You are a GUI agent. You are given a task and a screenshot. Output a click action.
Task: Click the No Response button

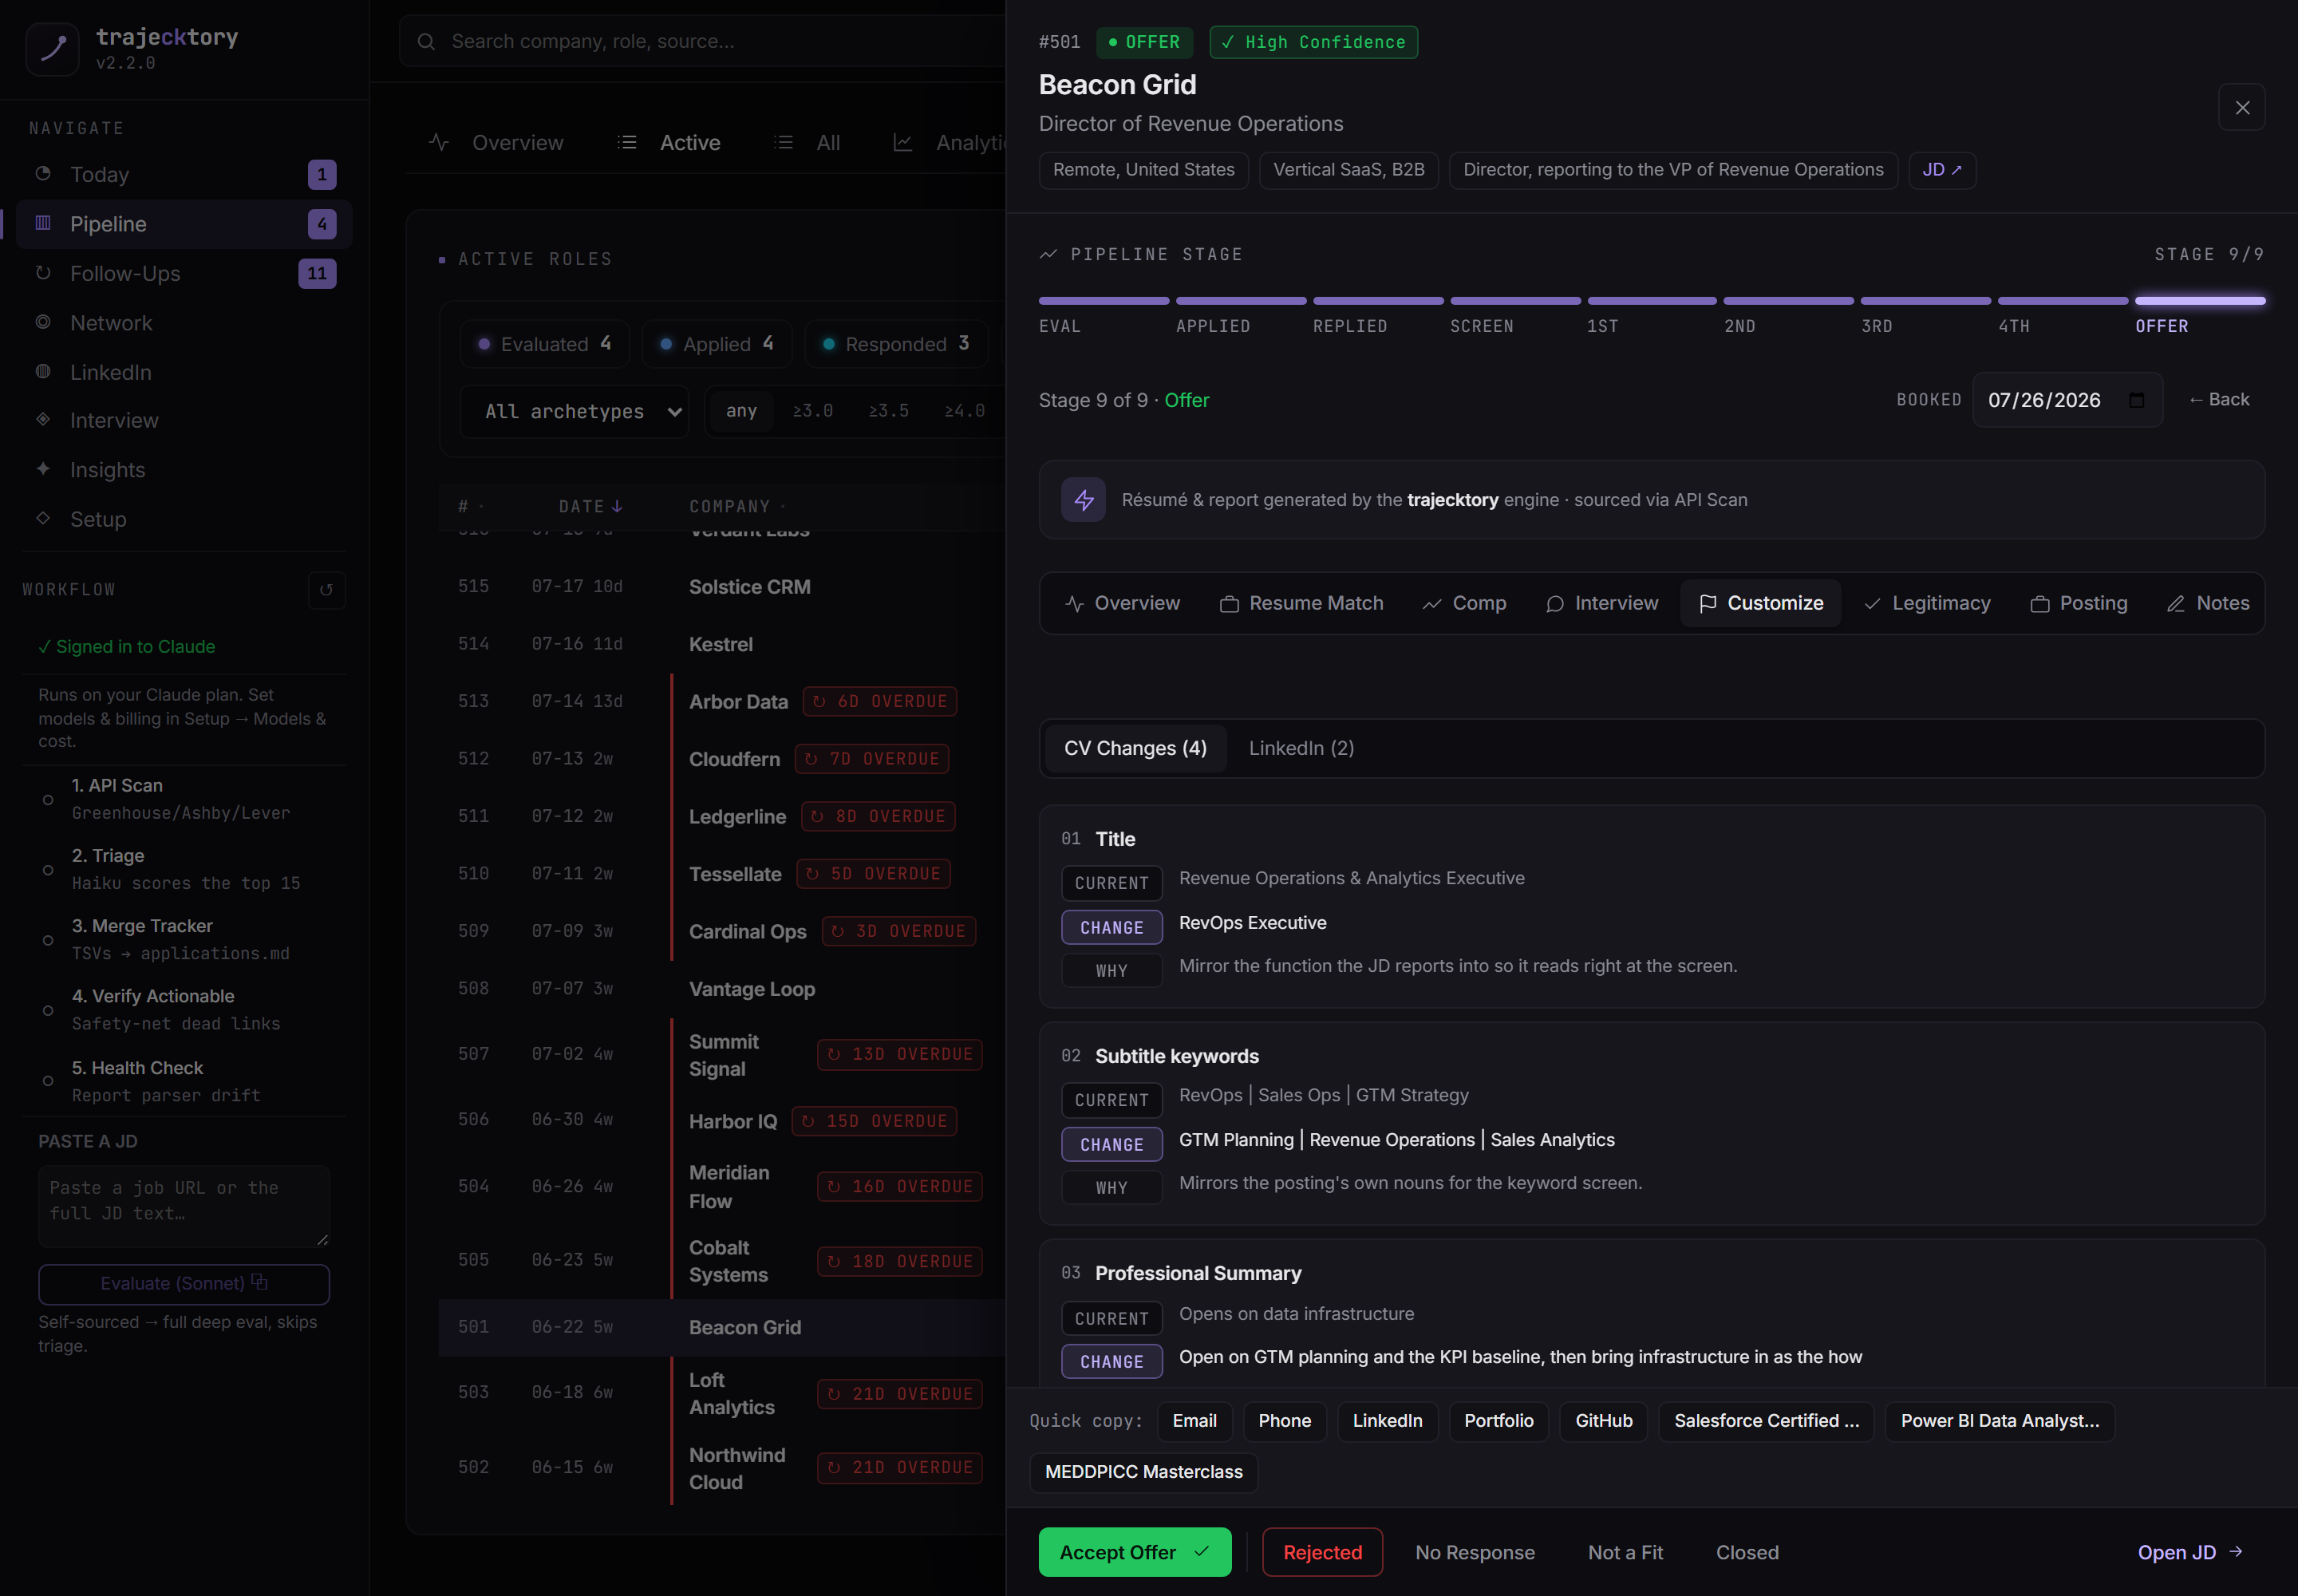pos(1475,1552)
